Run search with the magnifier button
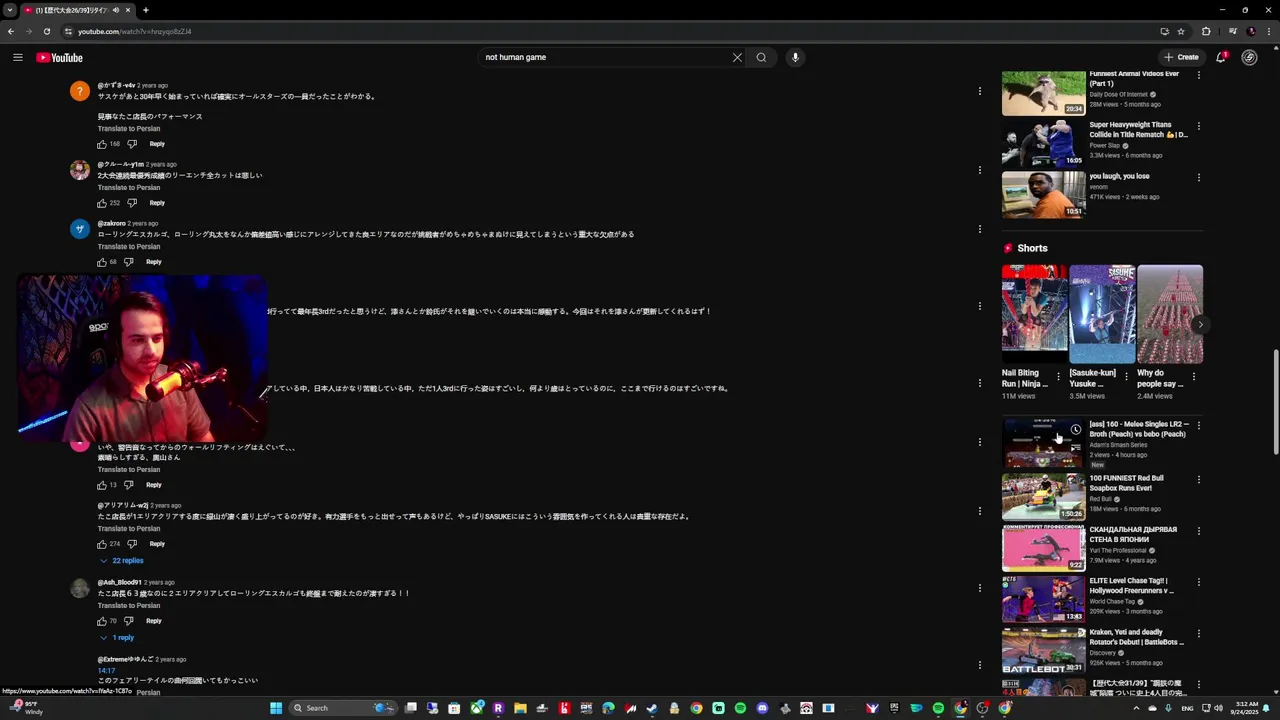The width and height of the screenshot is (1280, 720). (x=761, y=57)
